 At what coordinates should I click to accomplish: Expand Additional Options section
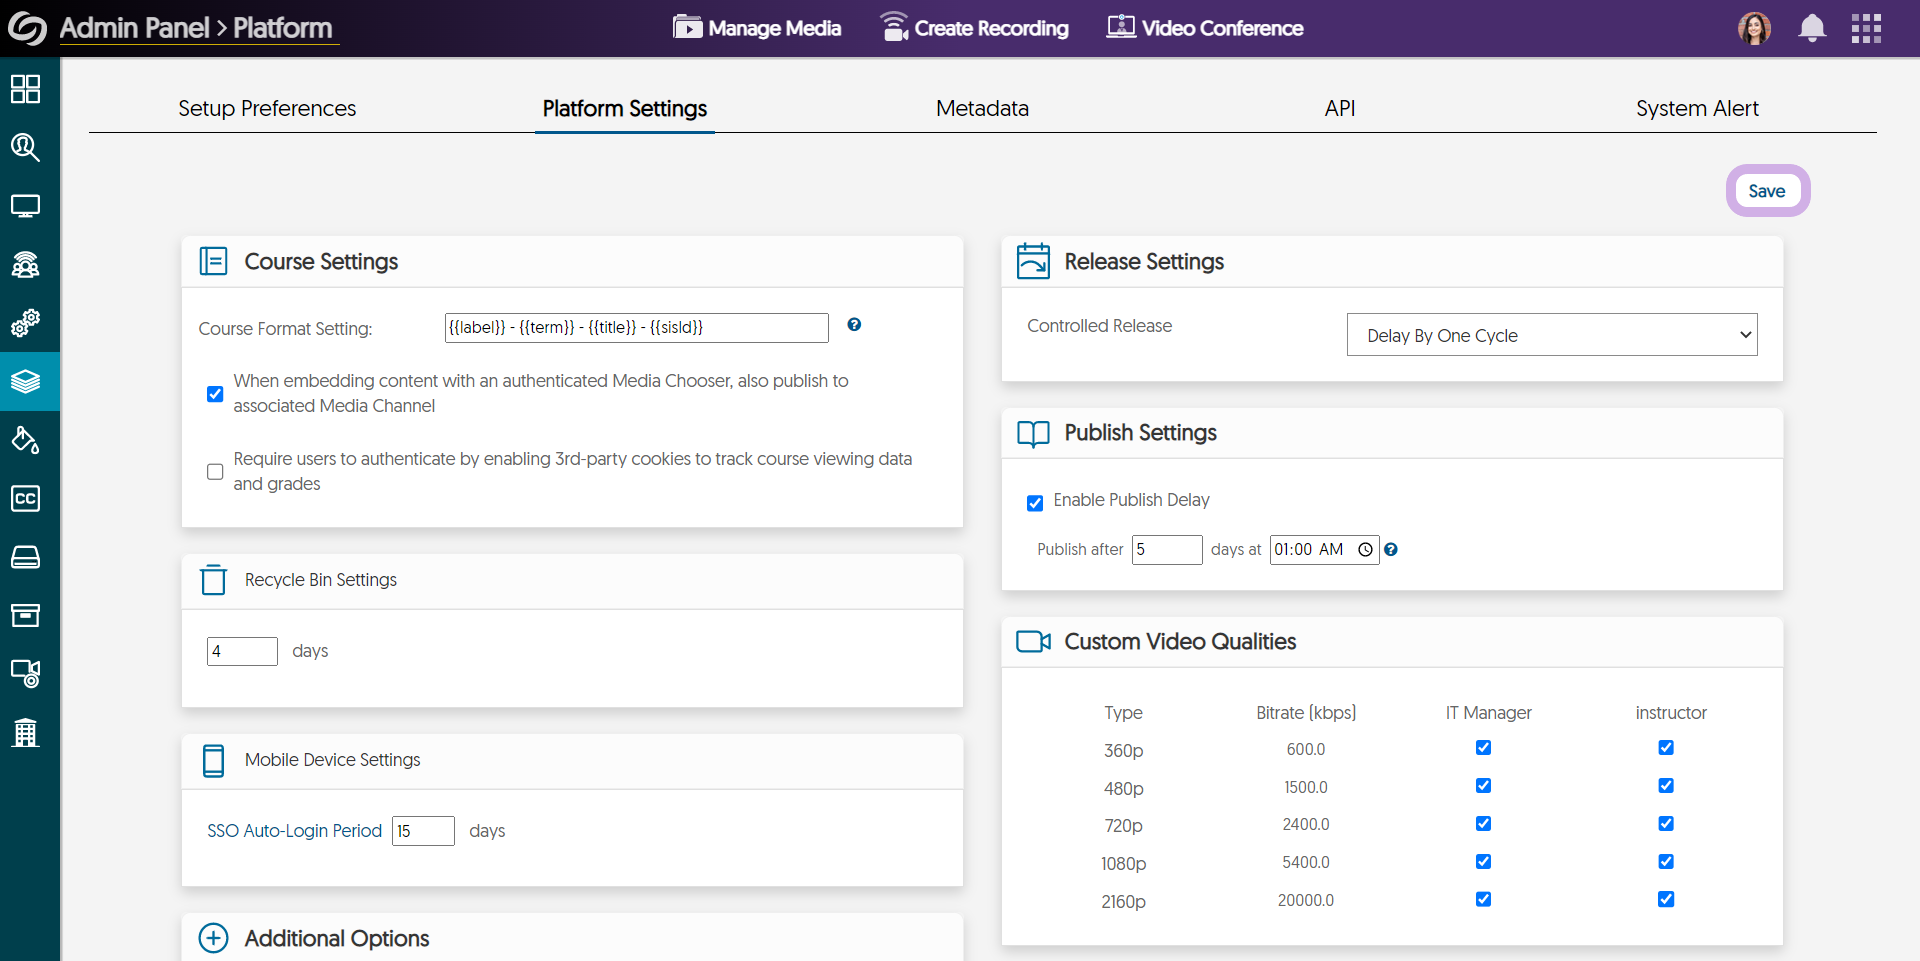(213, 938)
